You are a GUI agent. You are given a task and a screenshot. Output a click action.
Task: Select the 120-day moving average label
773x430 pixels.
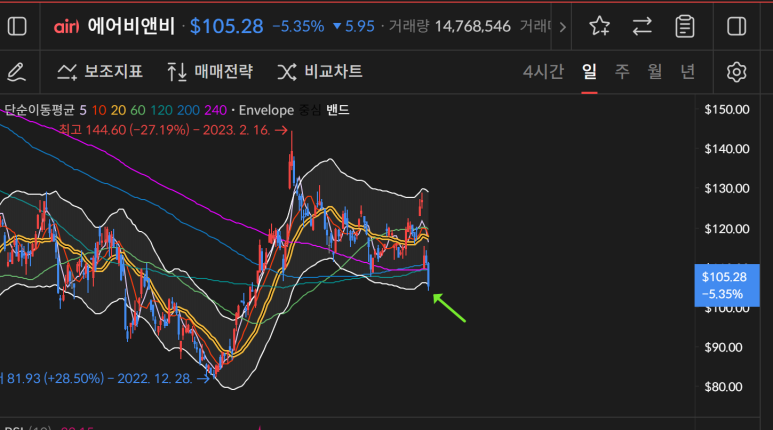(161, 110)
